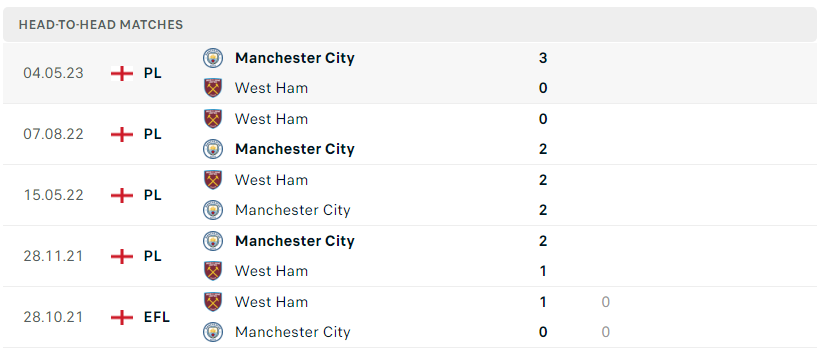Click England flag beside EFL label

tap(122, 317)
